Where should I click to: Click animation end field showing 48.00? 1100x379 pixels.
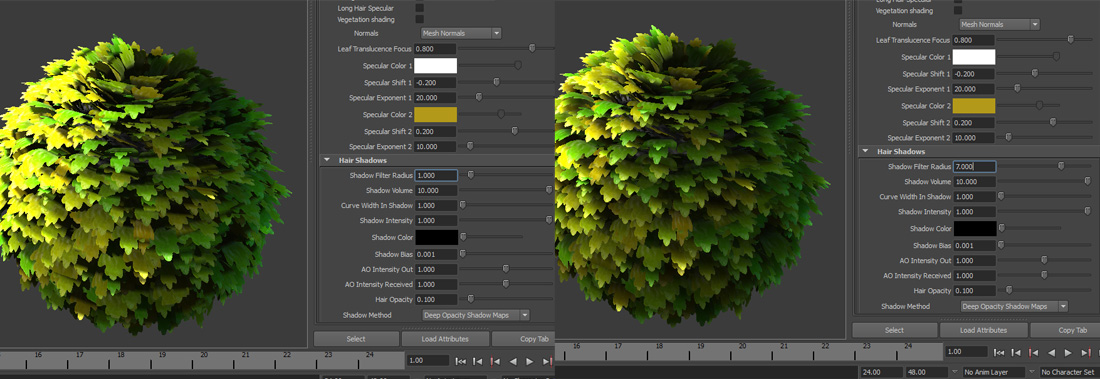926,372
